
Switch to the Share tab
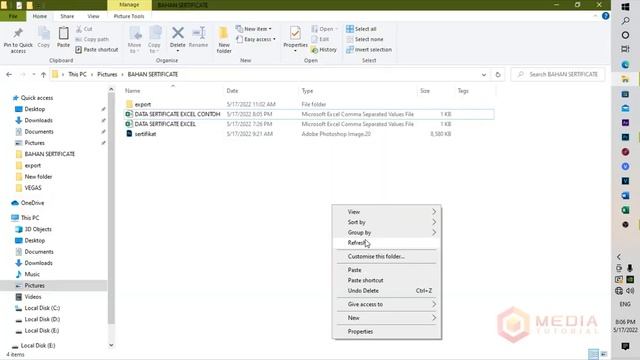[67, 16]
